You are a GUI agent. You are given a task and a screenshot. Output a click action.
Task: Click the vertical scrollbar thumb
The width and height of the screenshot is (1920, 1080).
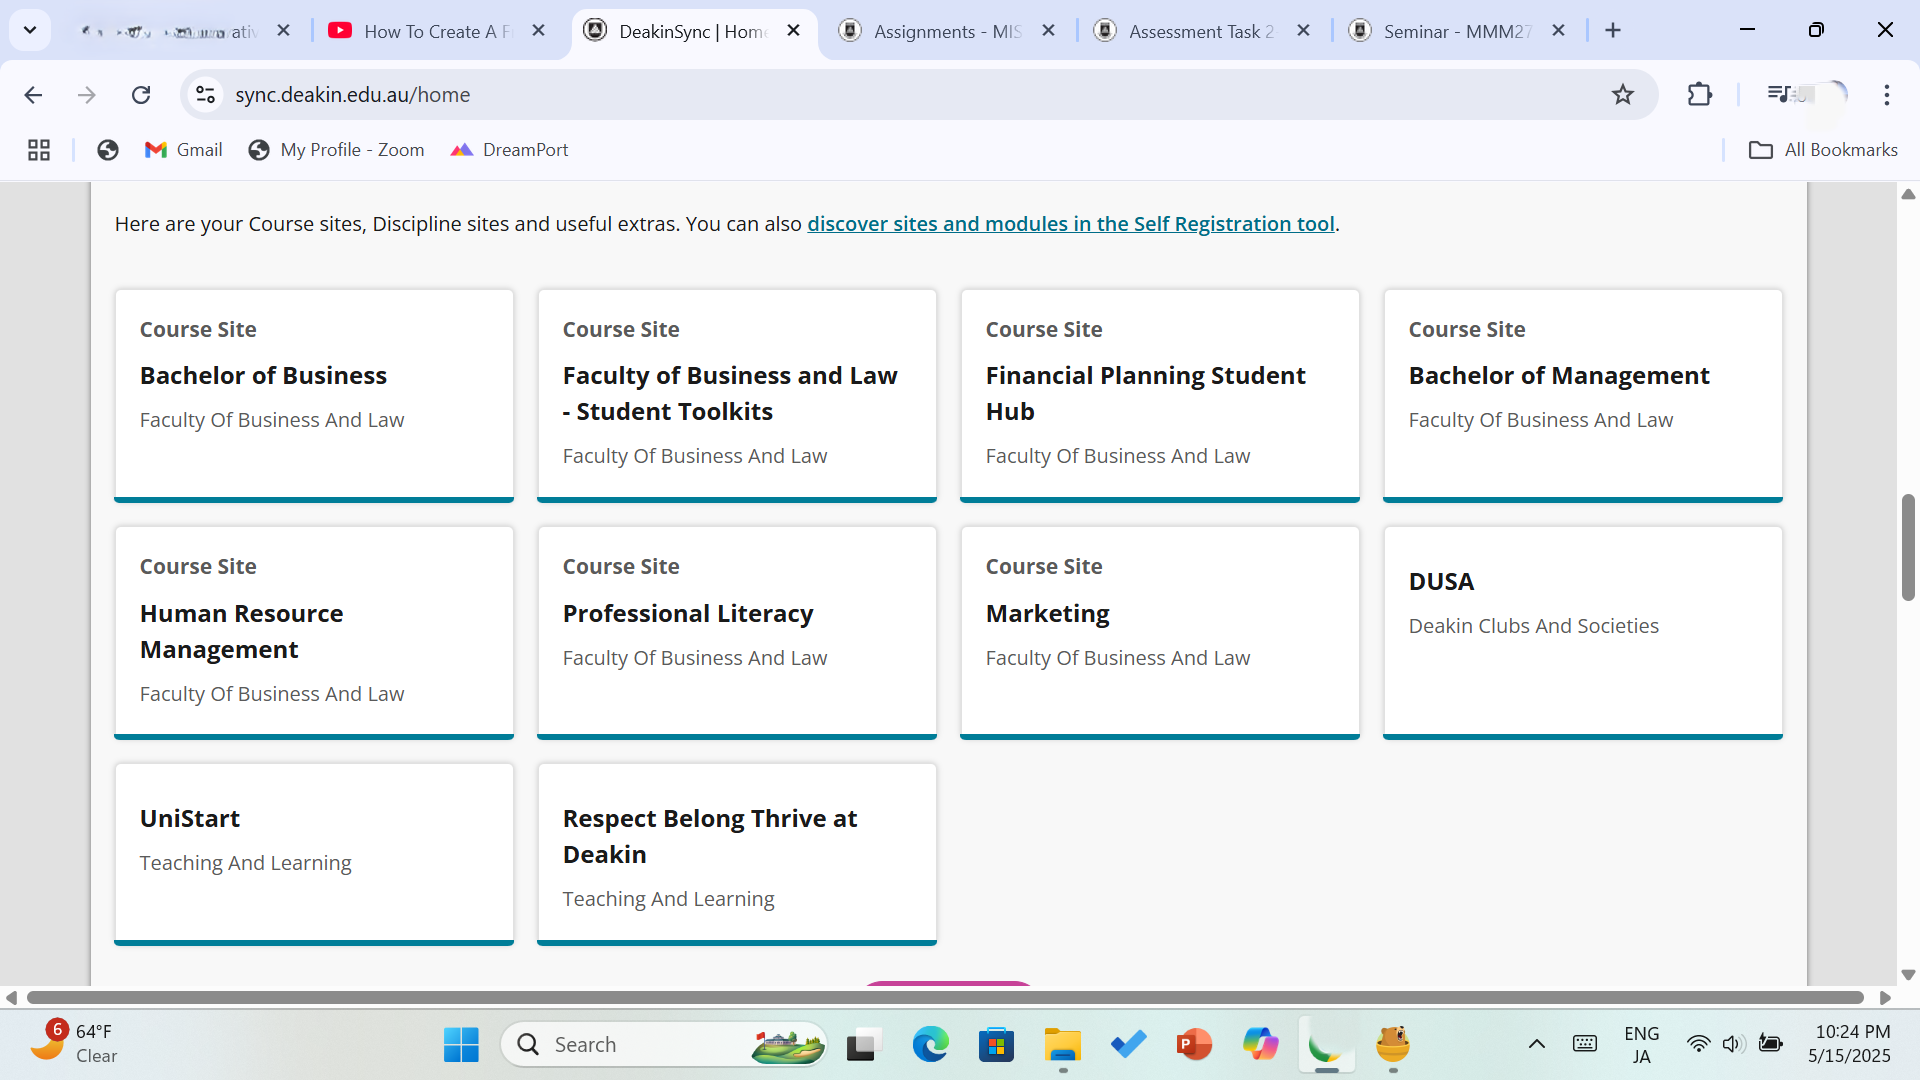[1908, 547]
